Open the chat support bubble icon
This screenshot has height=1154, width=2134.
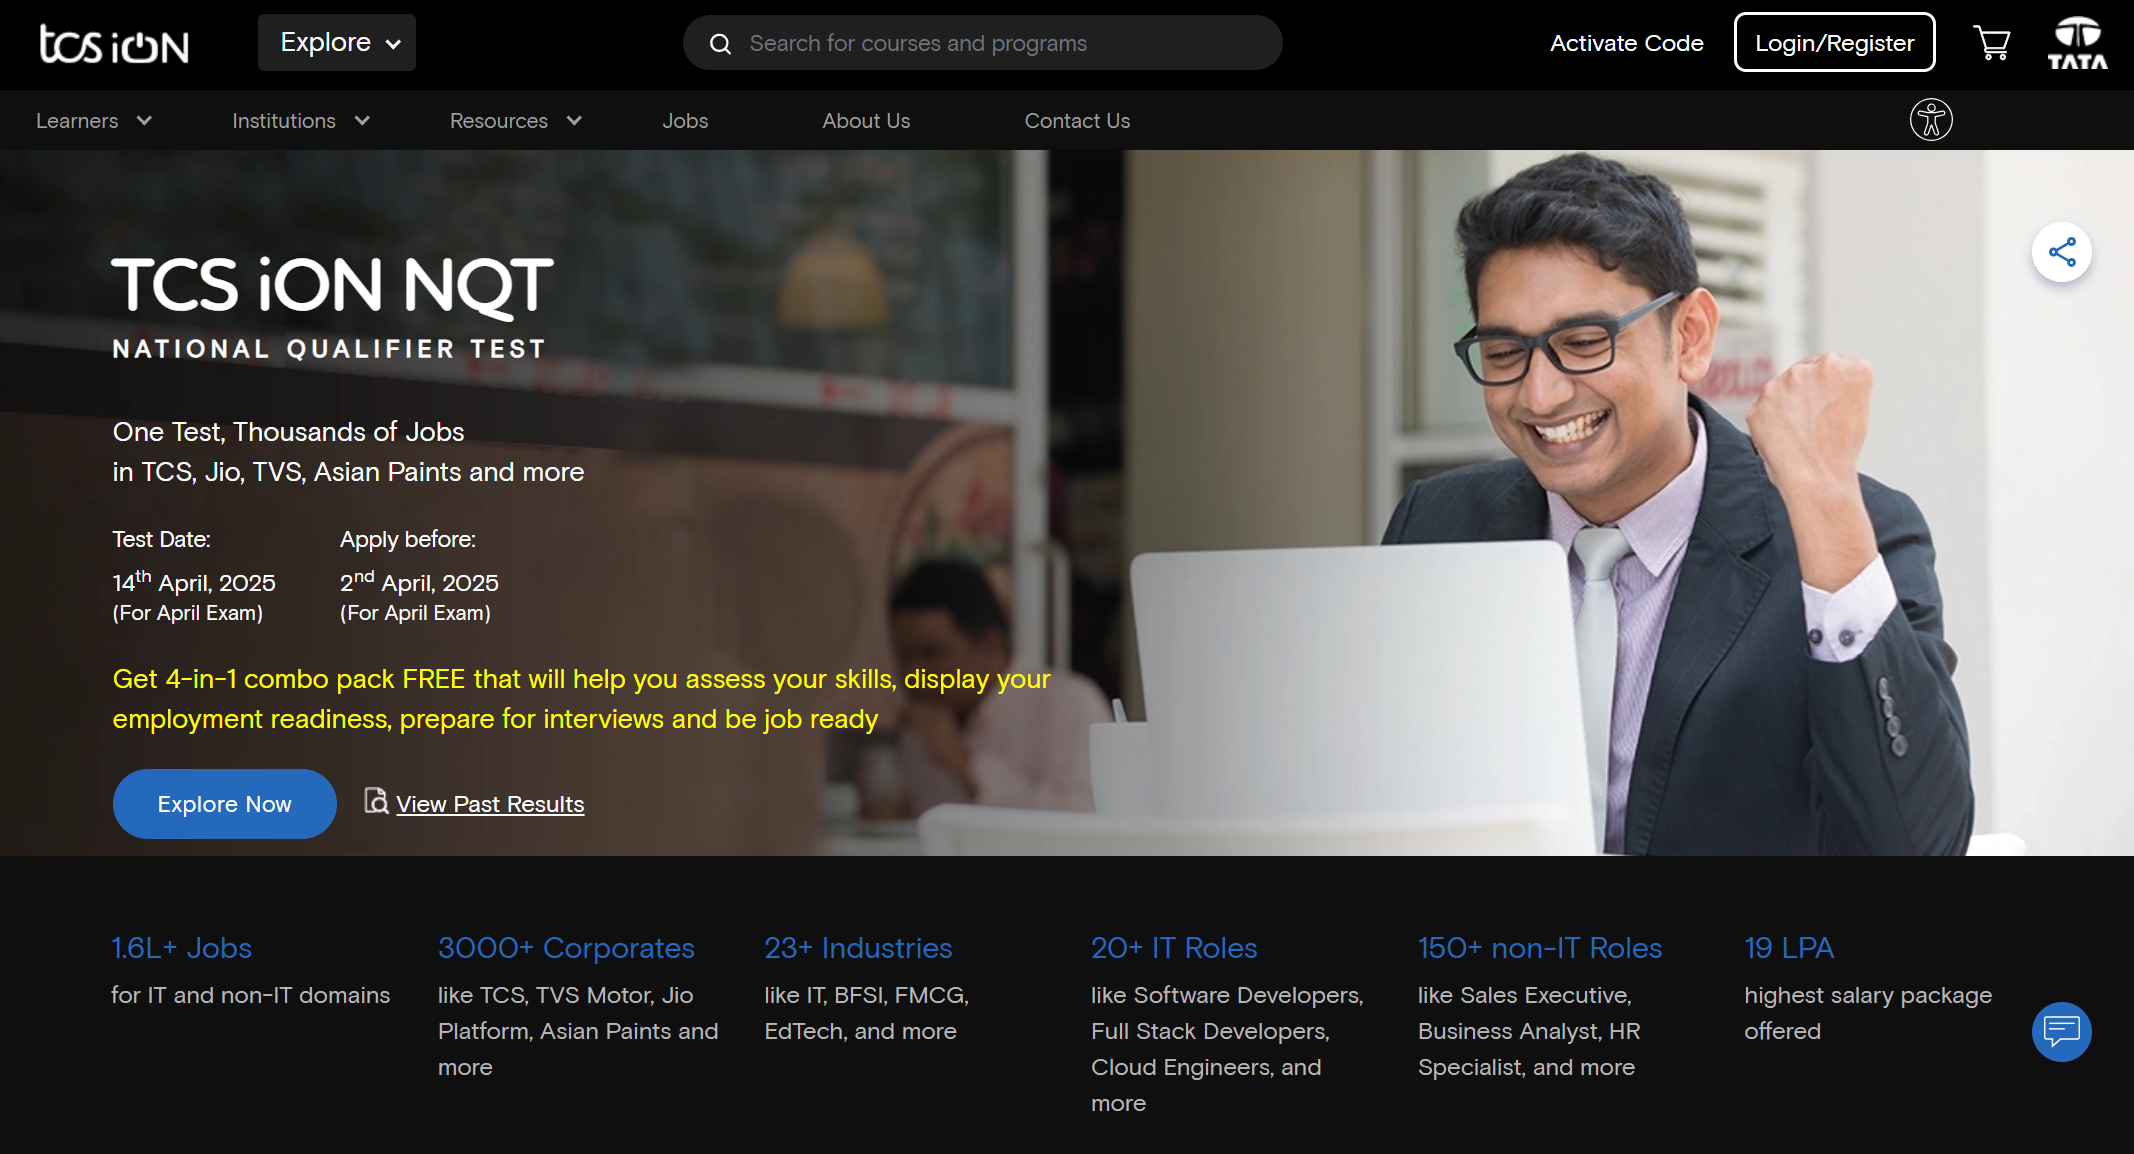pos(2062,1031)
